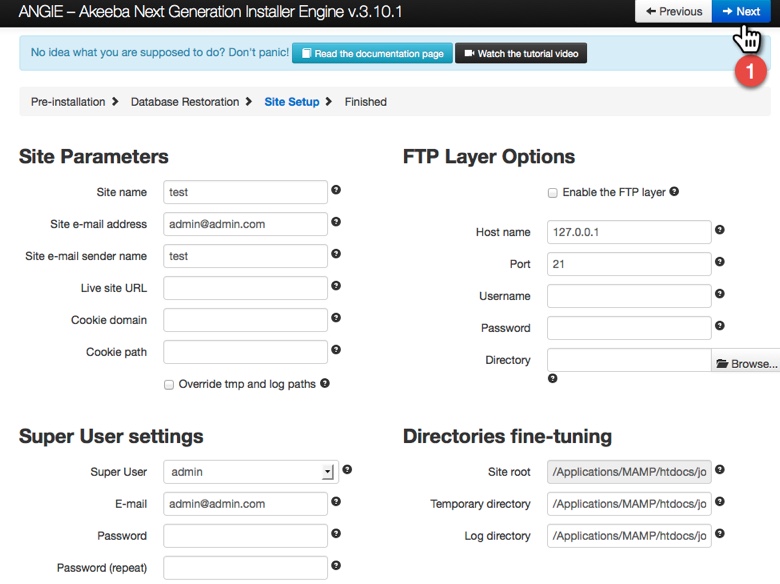Screen dimensions: 780x584
Task: Click the Site e-mail sender name field
Action: click(245, 256)
